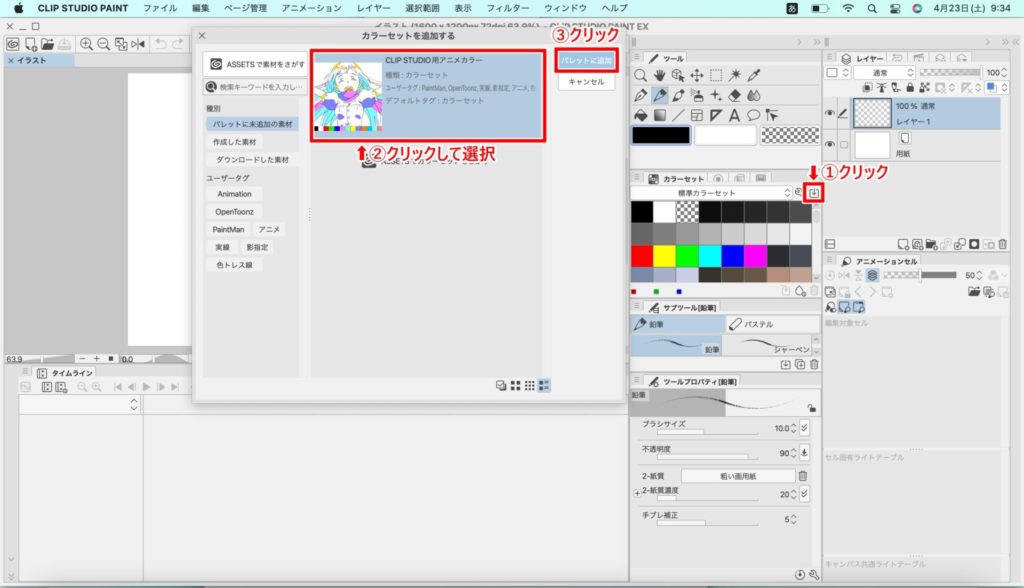
Task: Select the Balloon tool
Action: tap(754, 115)
